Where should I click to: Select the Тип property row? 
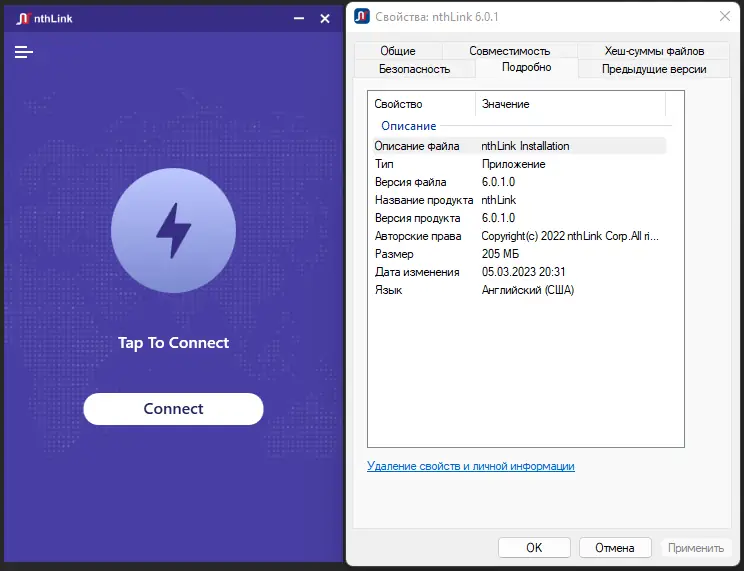tap(520, 164)
